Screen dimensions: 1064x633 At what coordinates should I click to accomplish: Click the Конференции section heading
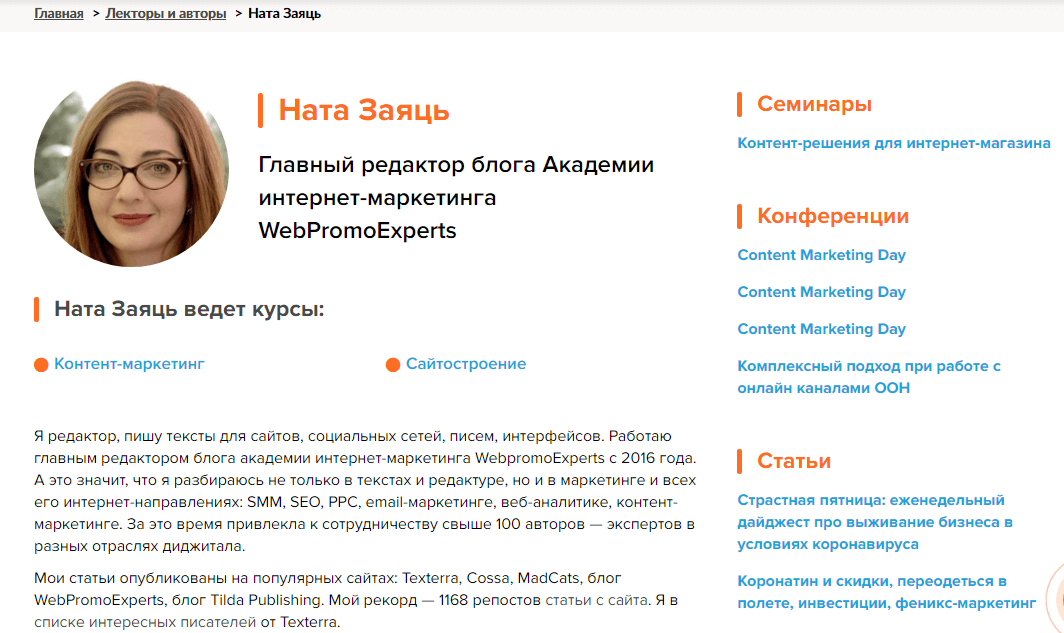tap(833, 216)
